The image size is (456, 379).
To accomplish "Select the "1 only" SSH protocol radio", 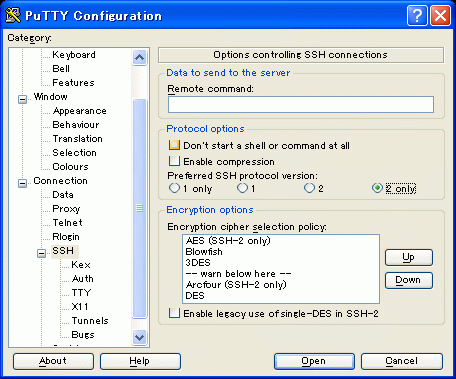I will [x=174, y=188].
